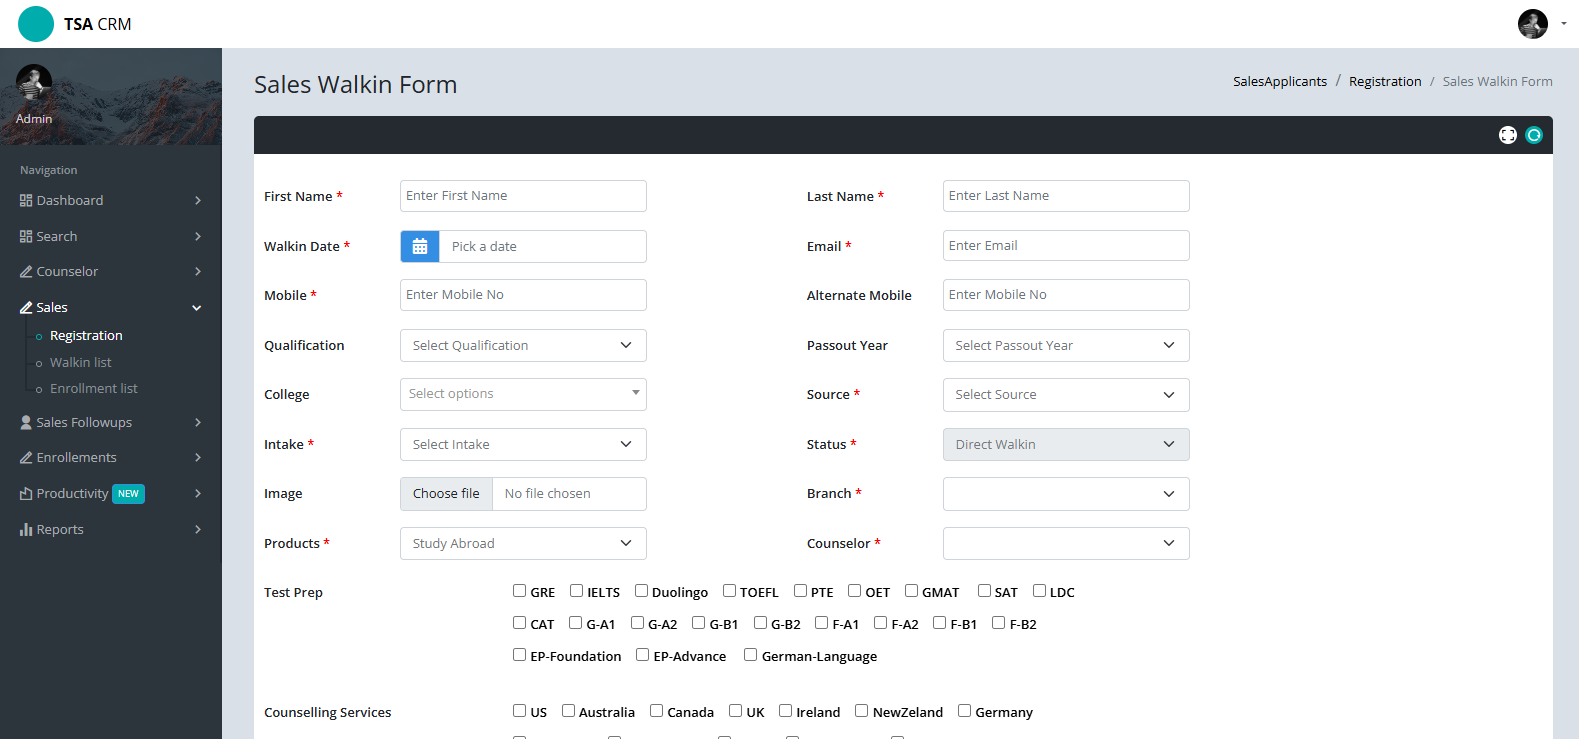Expand the Branch dropdown
Screen dimensions: 1579x739
pyautogui.click(x=1065, y=494)
